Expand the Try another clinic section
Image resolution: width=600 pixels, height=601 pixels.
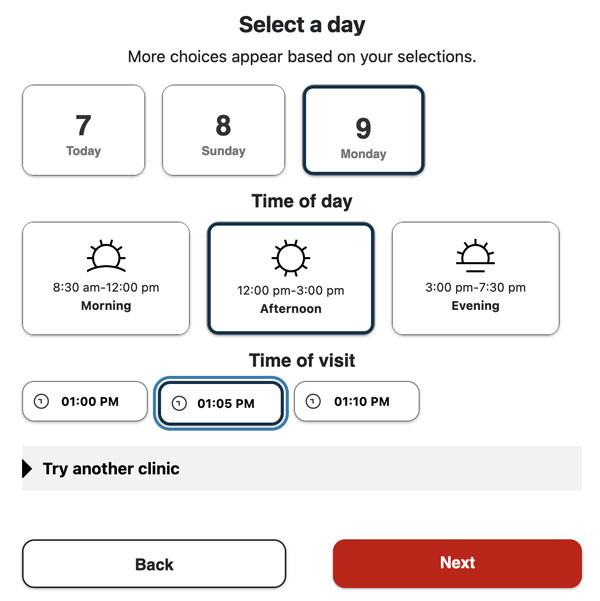tap(302, 468)
